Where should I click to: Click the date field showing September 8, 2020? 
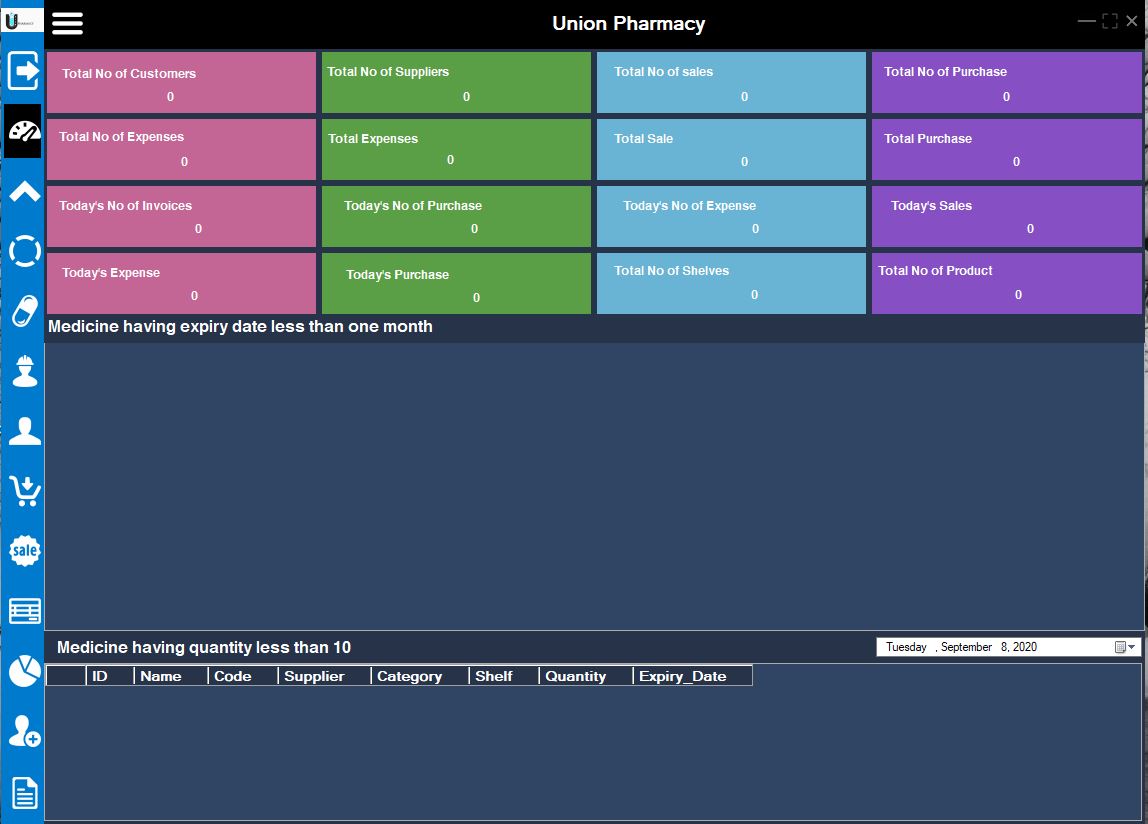coord(1008,647)
